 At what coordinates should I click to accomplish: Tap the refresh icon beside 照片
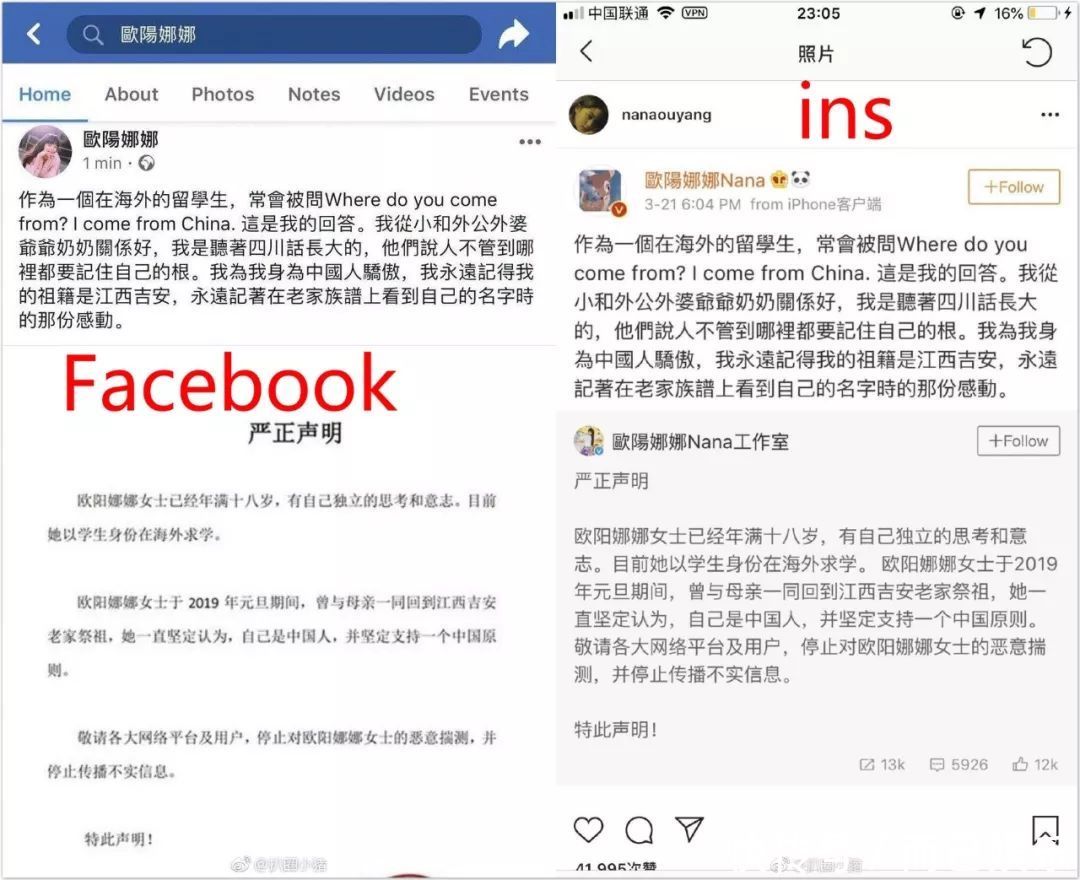[x=1037, y=52]
